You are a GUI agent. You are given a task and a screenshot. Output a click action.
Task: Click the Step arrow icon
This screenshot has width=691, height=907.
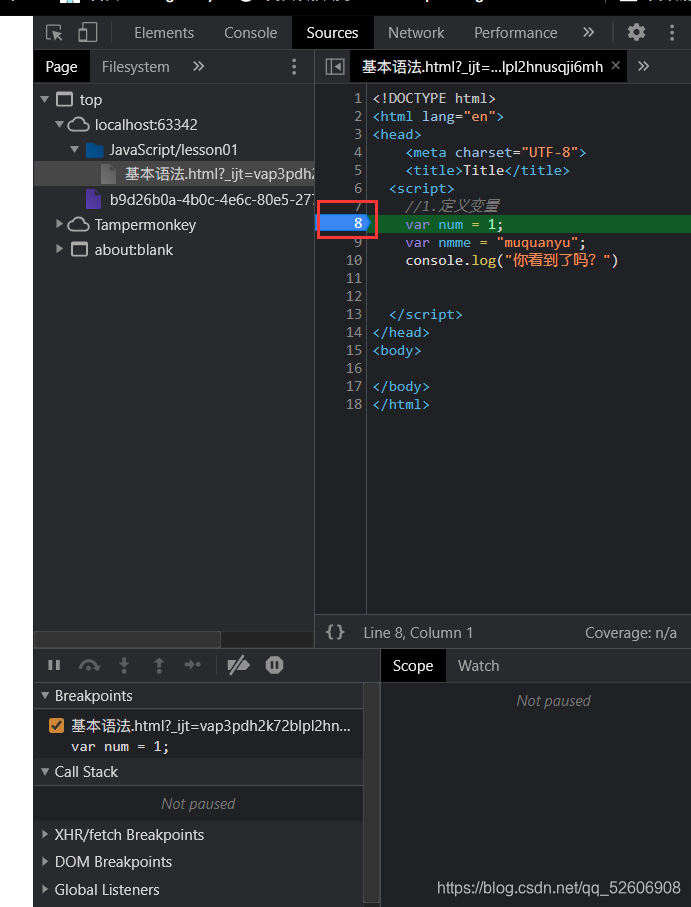193,665
